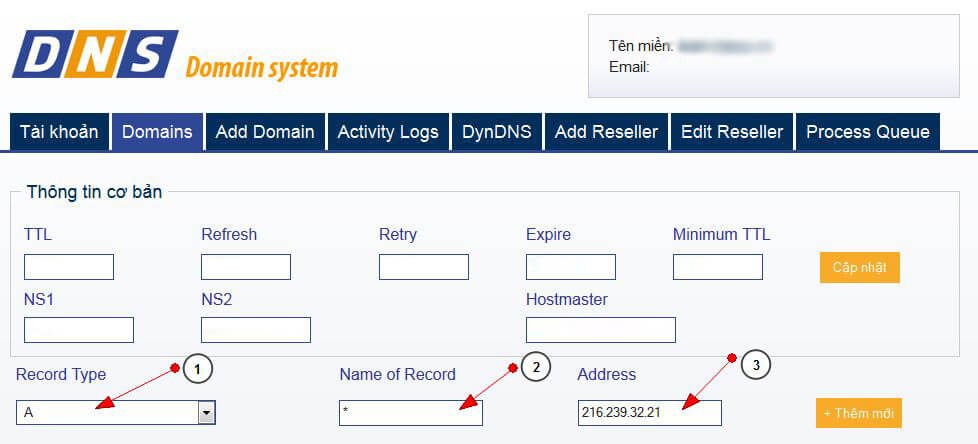
Task: Select the Hostmaster input box
Action: 601,330
